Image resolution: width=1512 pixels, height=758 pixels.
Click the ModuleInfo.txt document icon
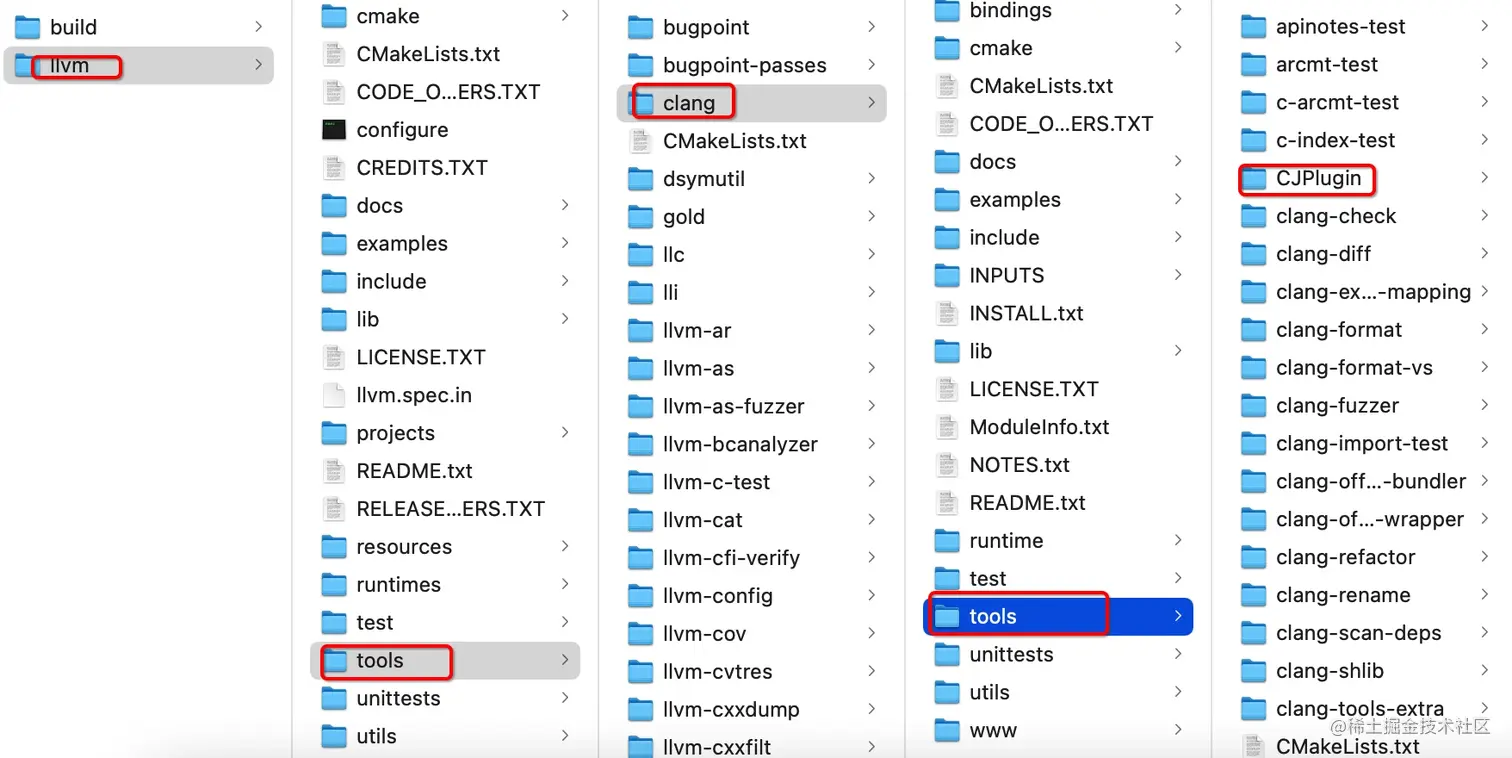[947, 427]
